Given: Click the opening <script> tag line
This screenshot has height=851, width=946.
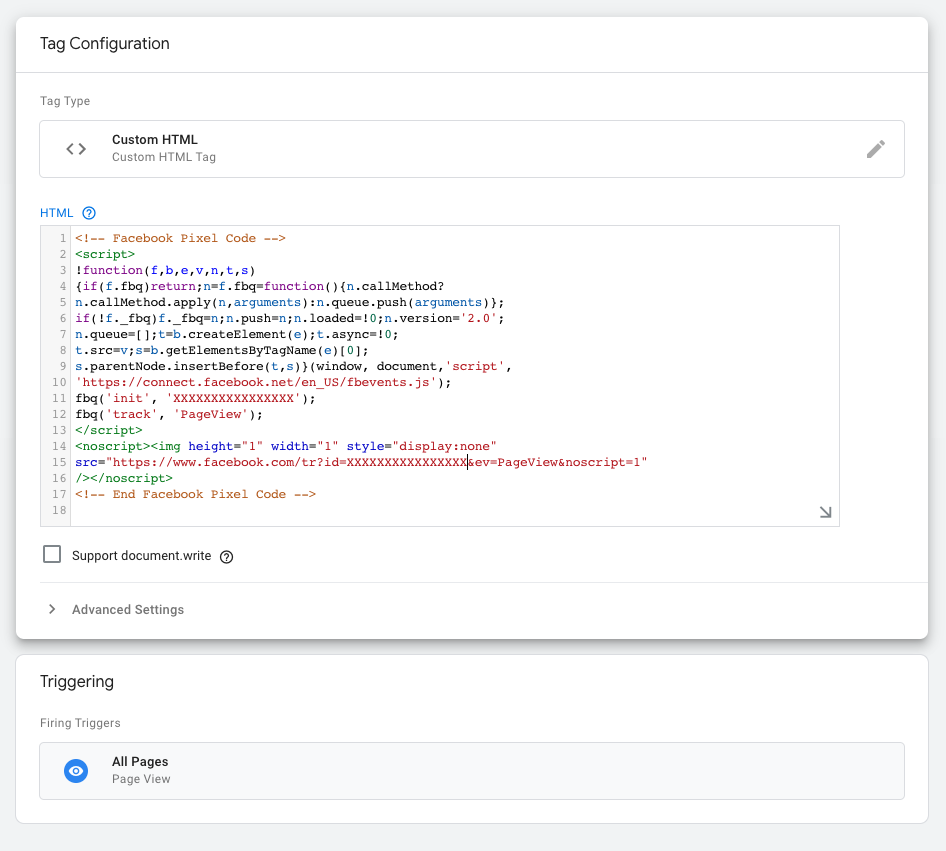Looking at the screenshot, I should tap(105, 255).
